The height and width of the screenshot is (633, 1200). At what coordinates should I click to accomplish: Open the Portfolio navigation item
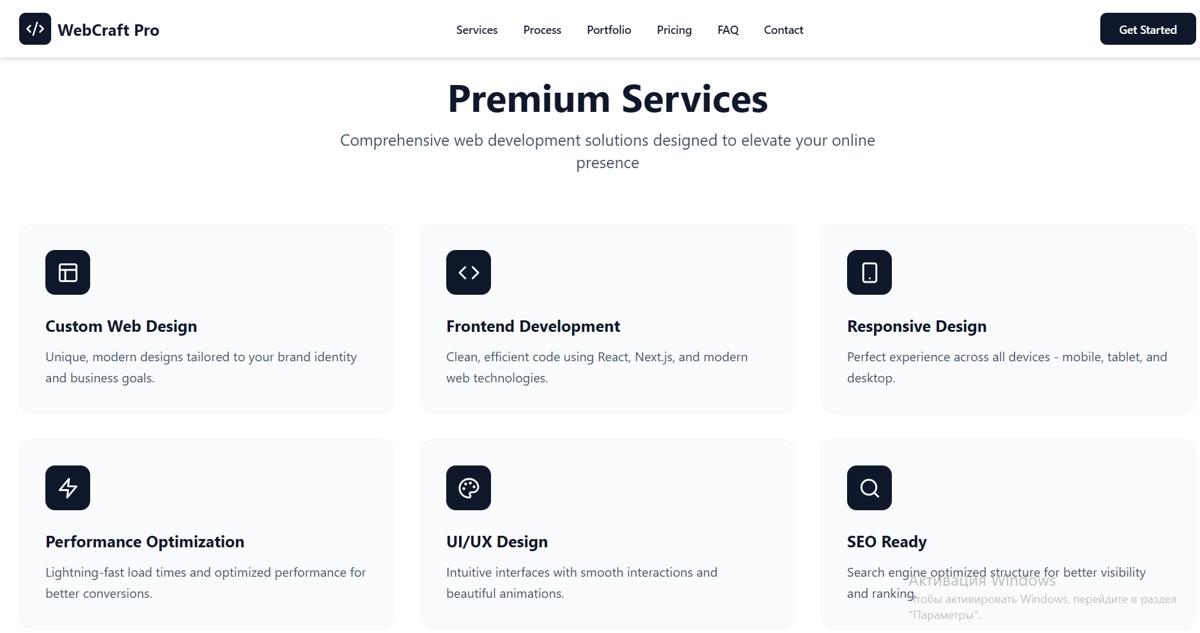[x=609, y=30]
